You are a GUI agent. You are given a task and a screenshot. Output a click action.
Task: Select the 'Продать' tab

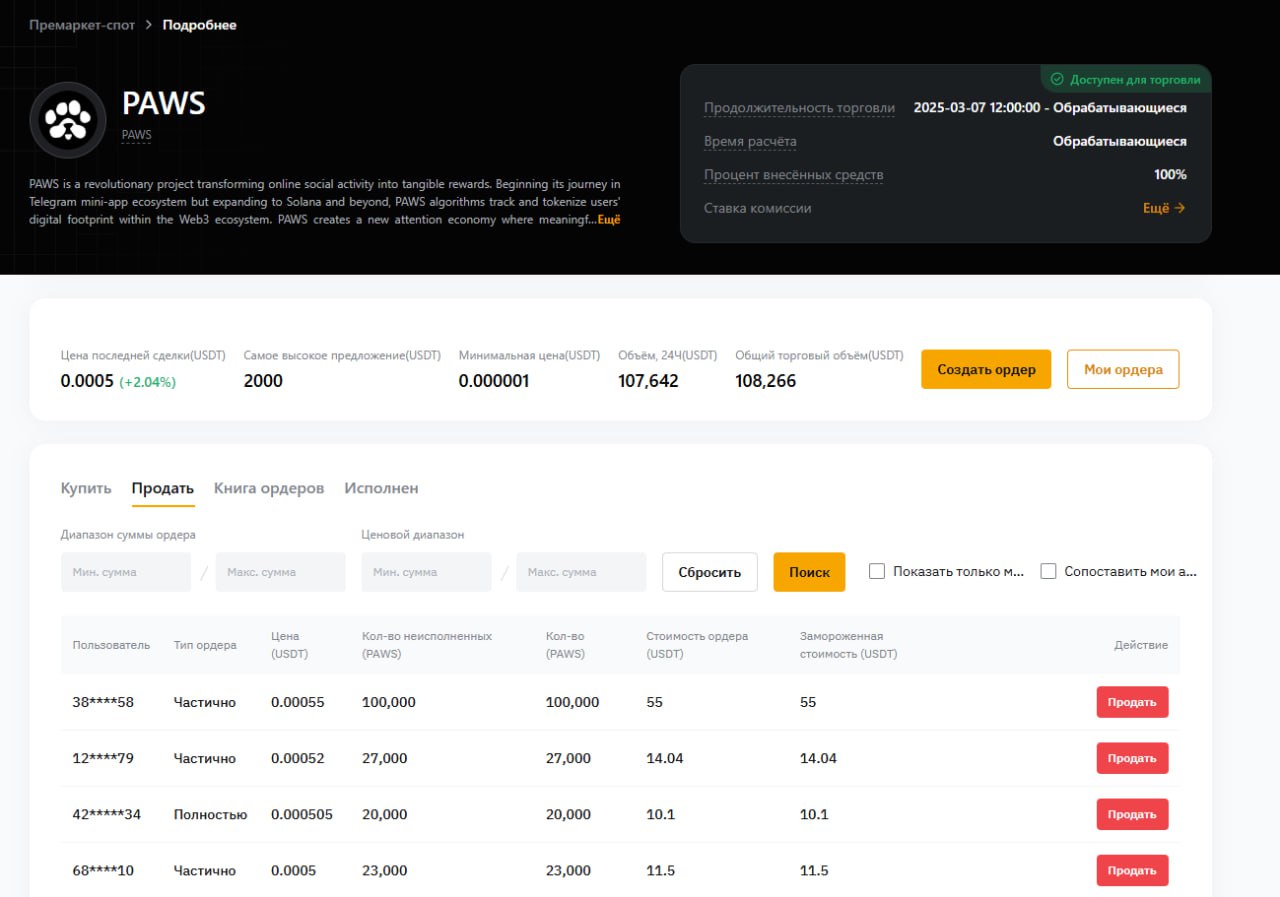[x=163, y=488]
